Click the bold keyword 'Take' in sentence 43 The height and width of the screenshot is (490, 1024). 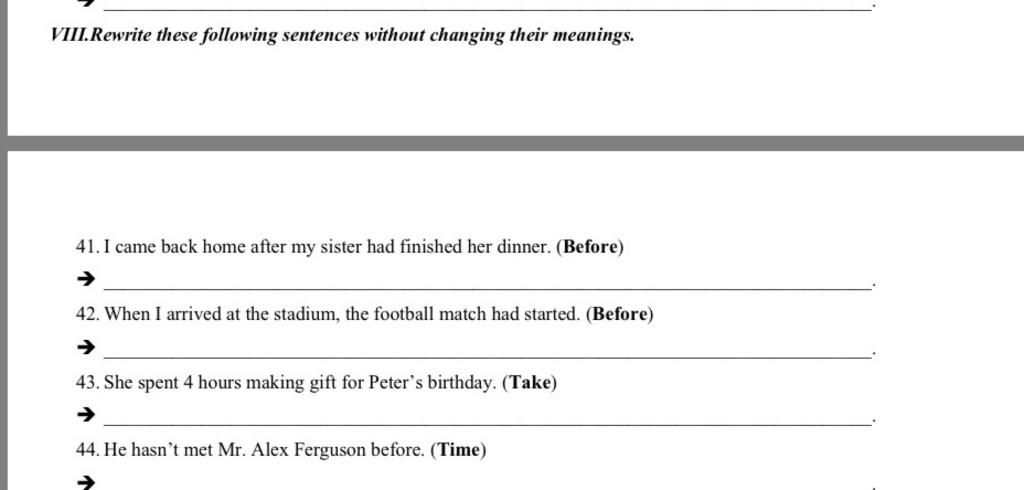[530, 382]
